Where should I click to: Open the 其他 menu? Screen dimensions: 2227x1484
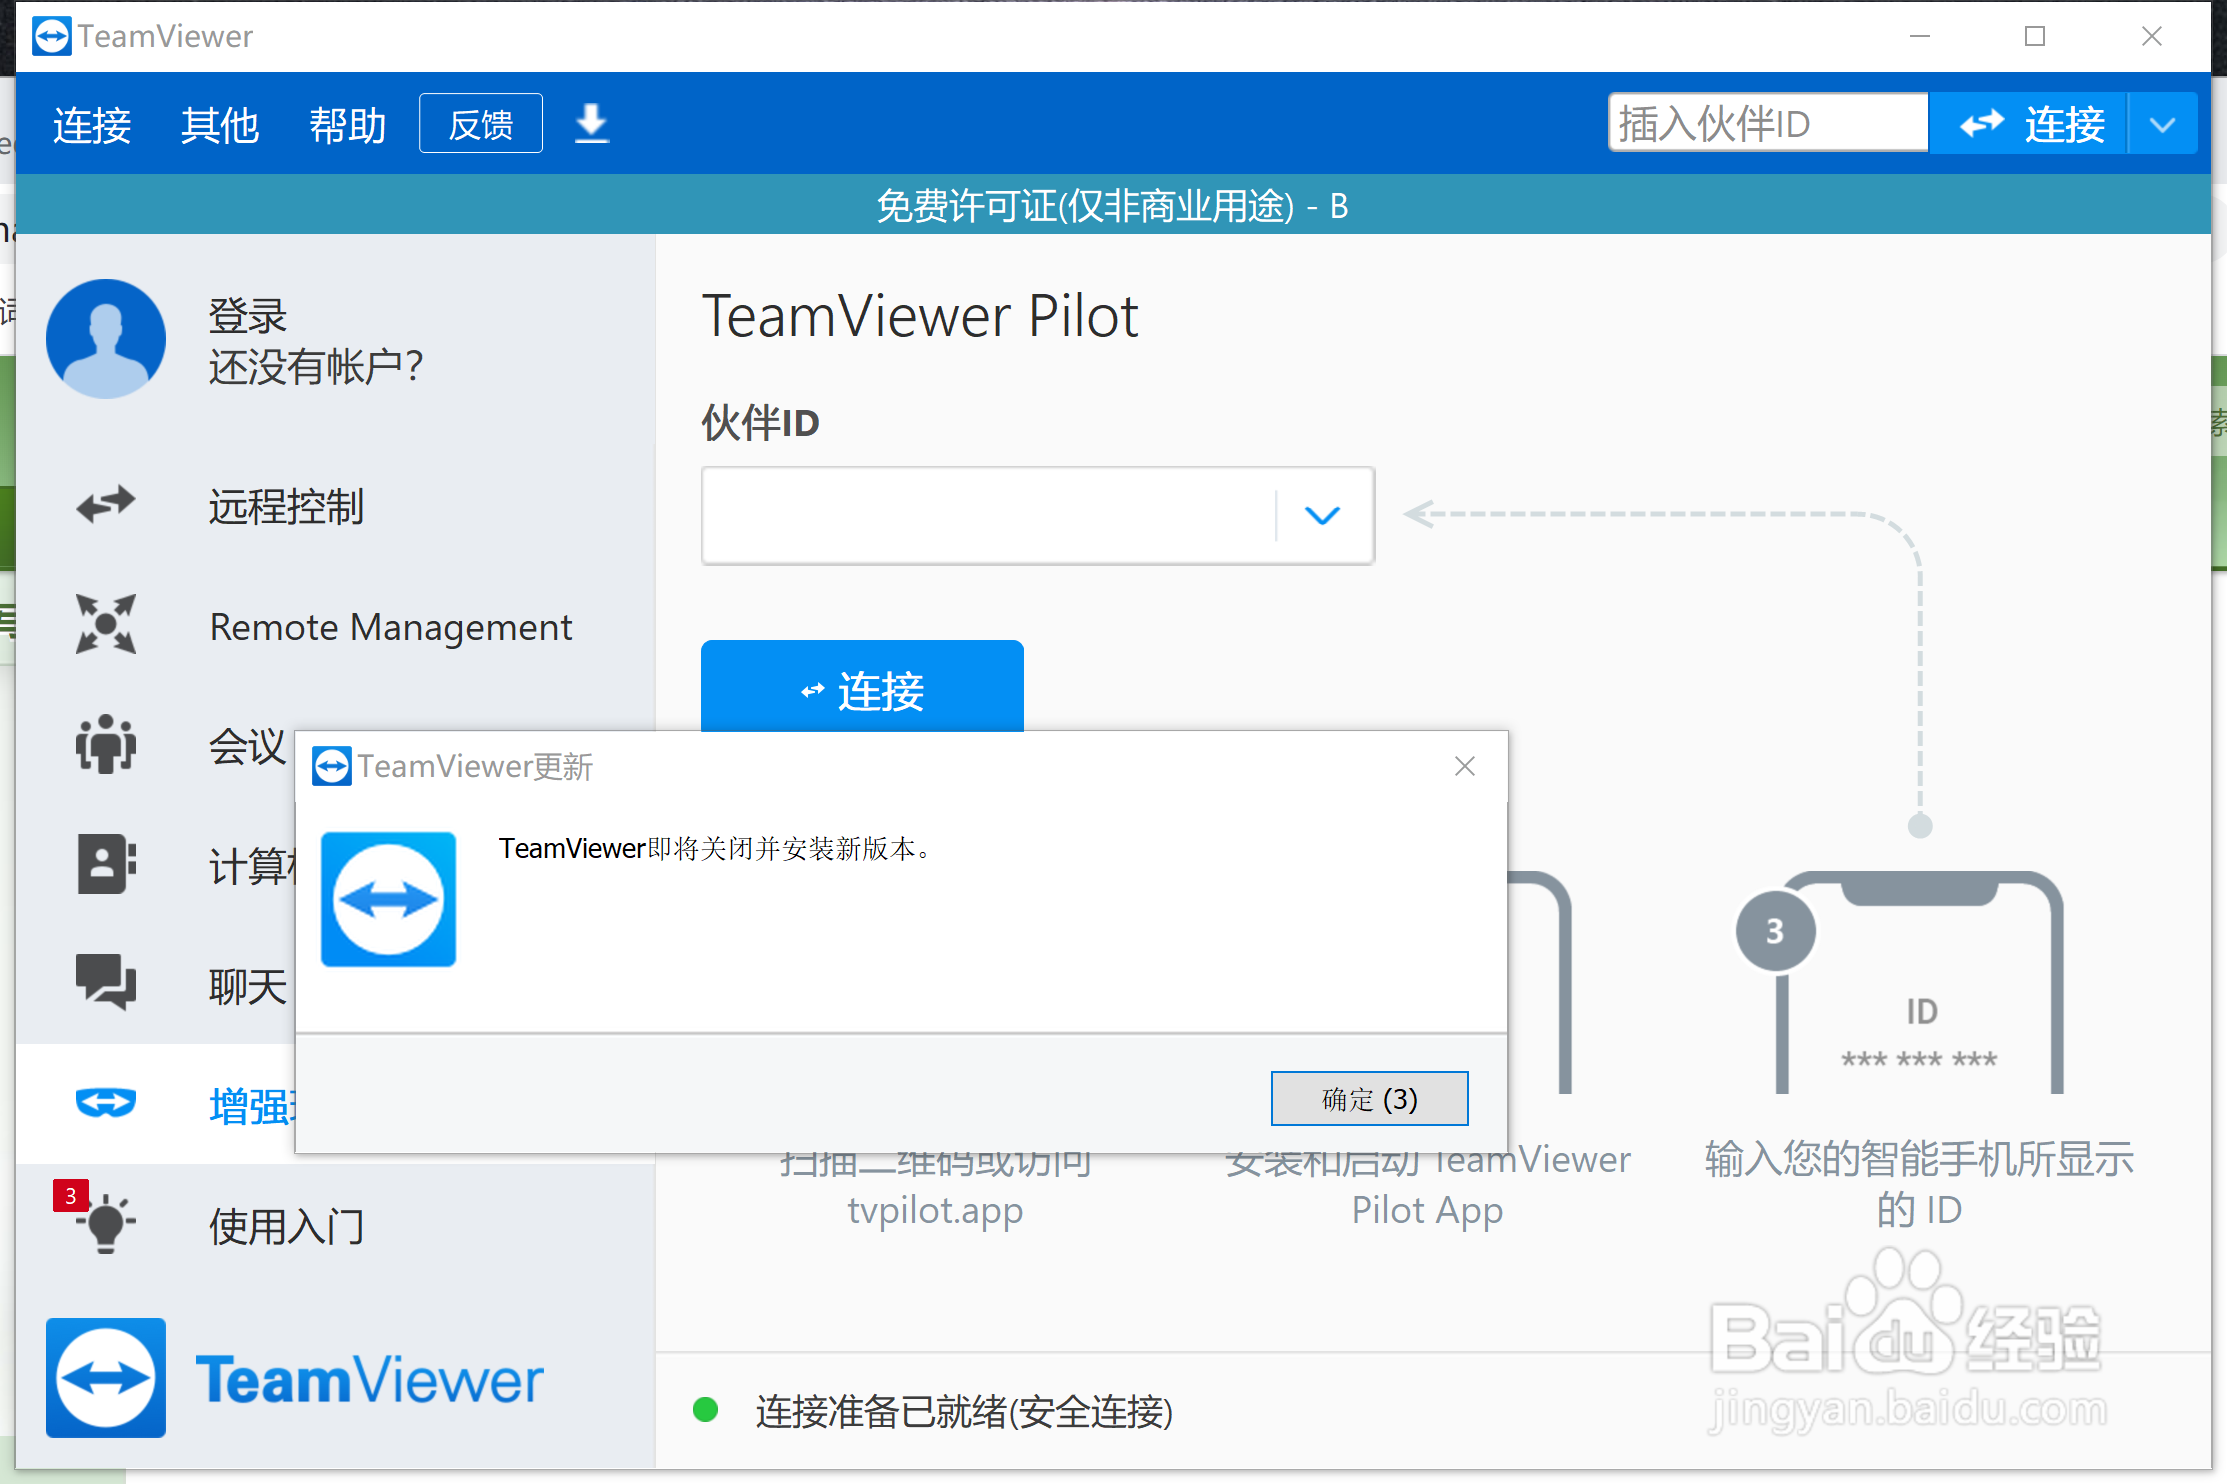[x=220, y=125]
